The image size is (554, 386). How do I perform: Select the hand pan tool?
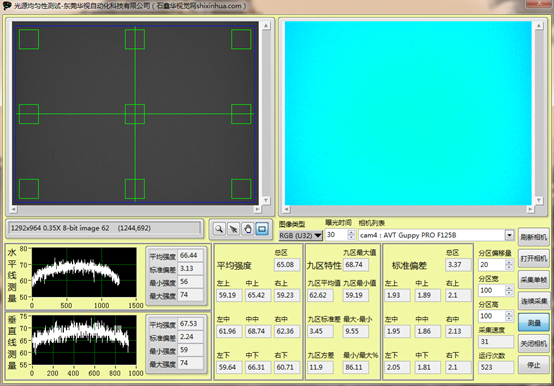click(x=248, y=229)
